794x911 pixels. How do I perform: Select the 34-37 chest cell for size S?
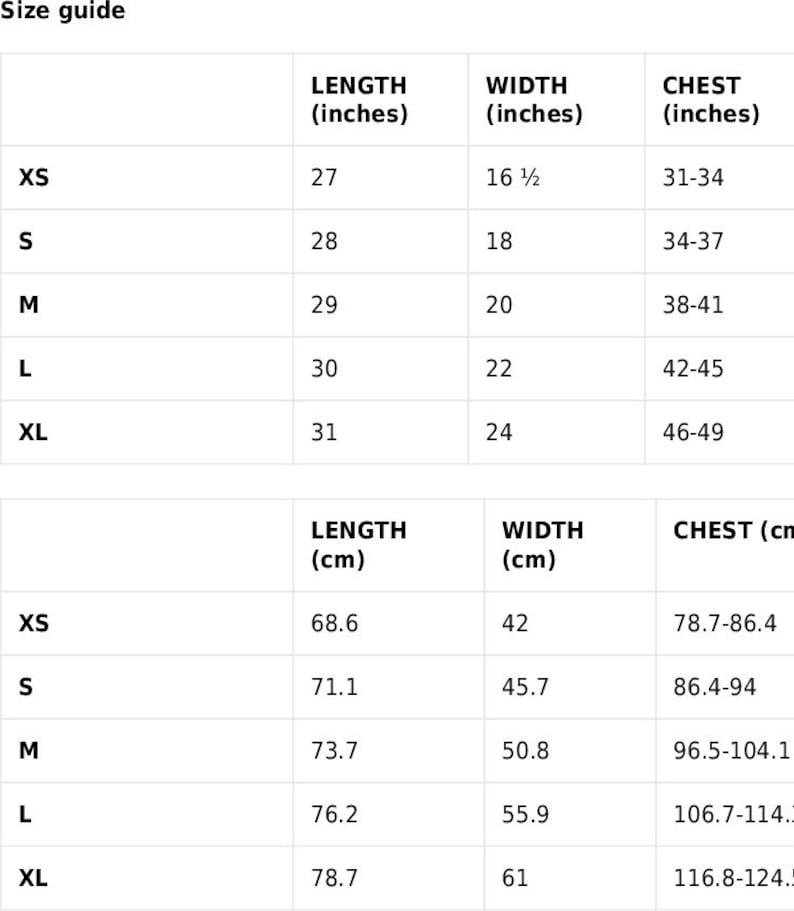click(x=693, y=241)
